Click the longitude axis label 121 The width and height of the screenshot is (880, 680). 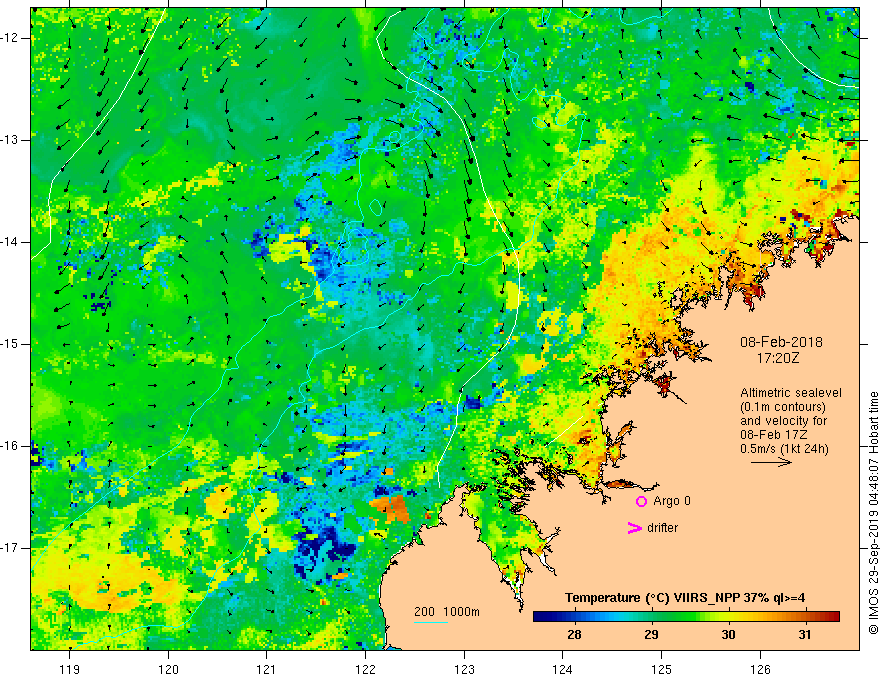point(267,669)
